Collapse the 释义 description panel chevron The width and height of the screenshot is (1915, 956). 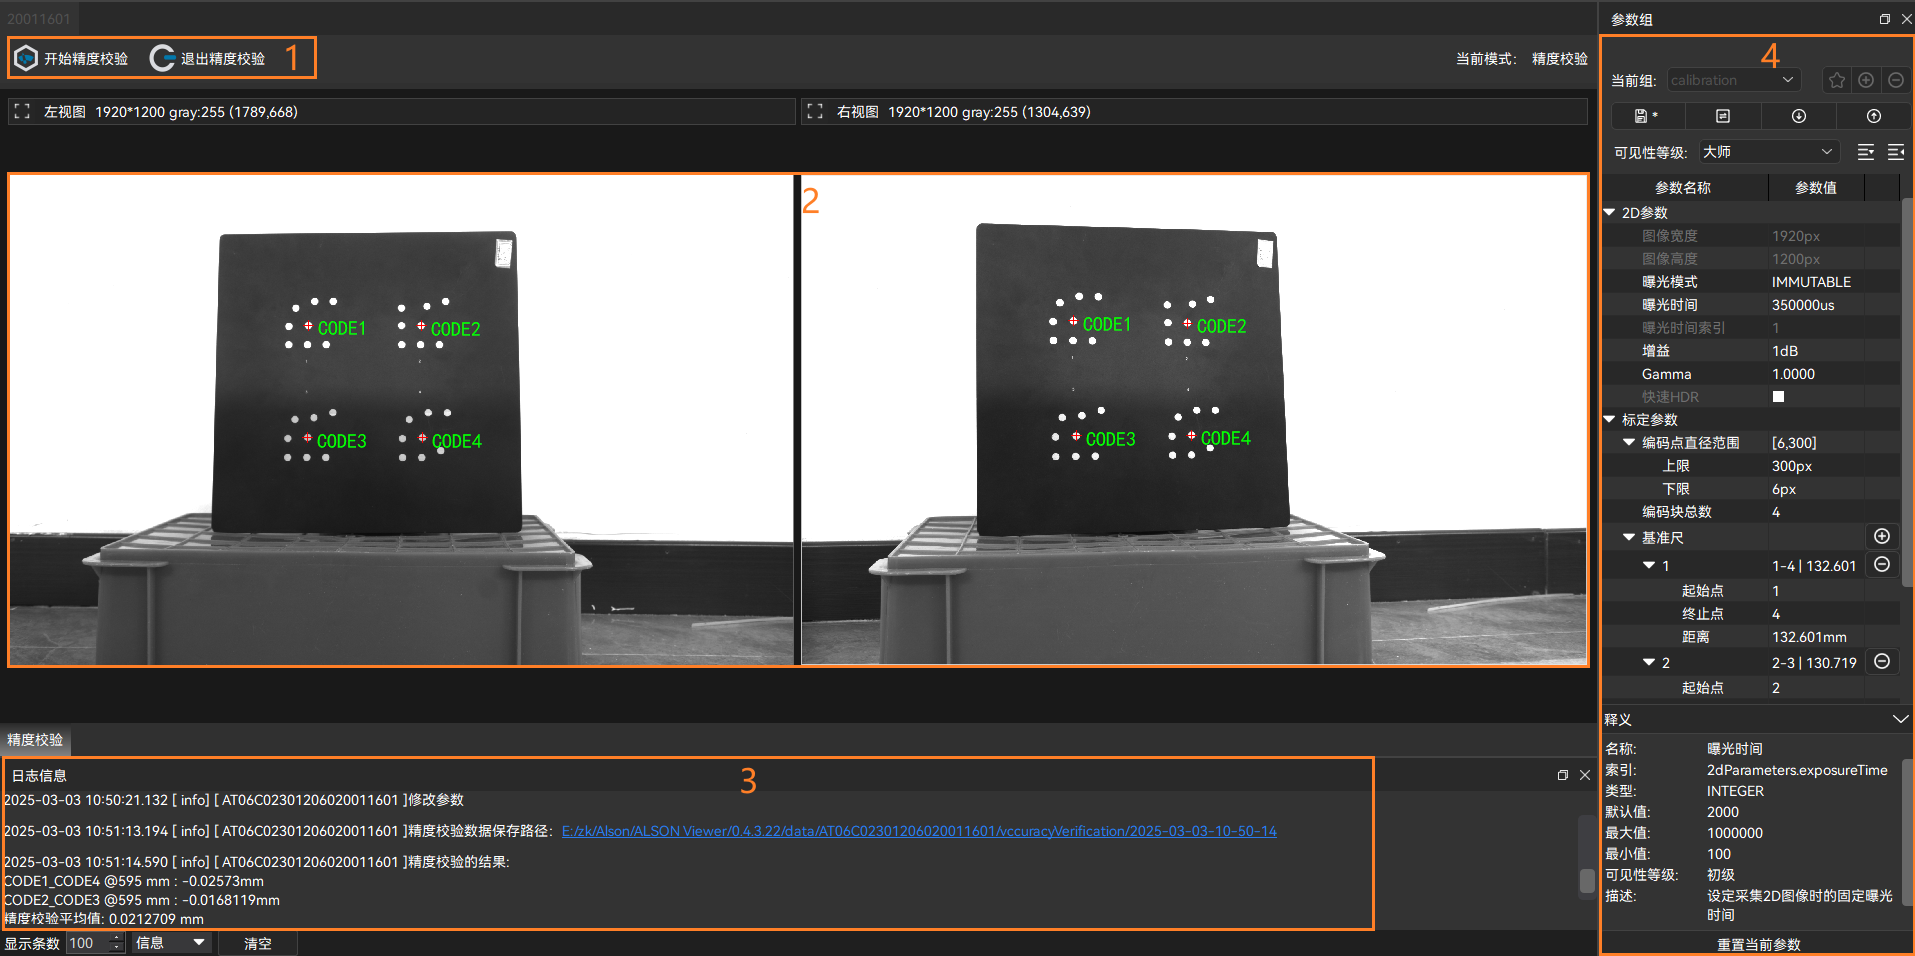point(1900,719)
